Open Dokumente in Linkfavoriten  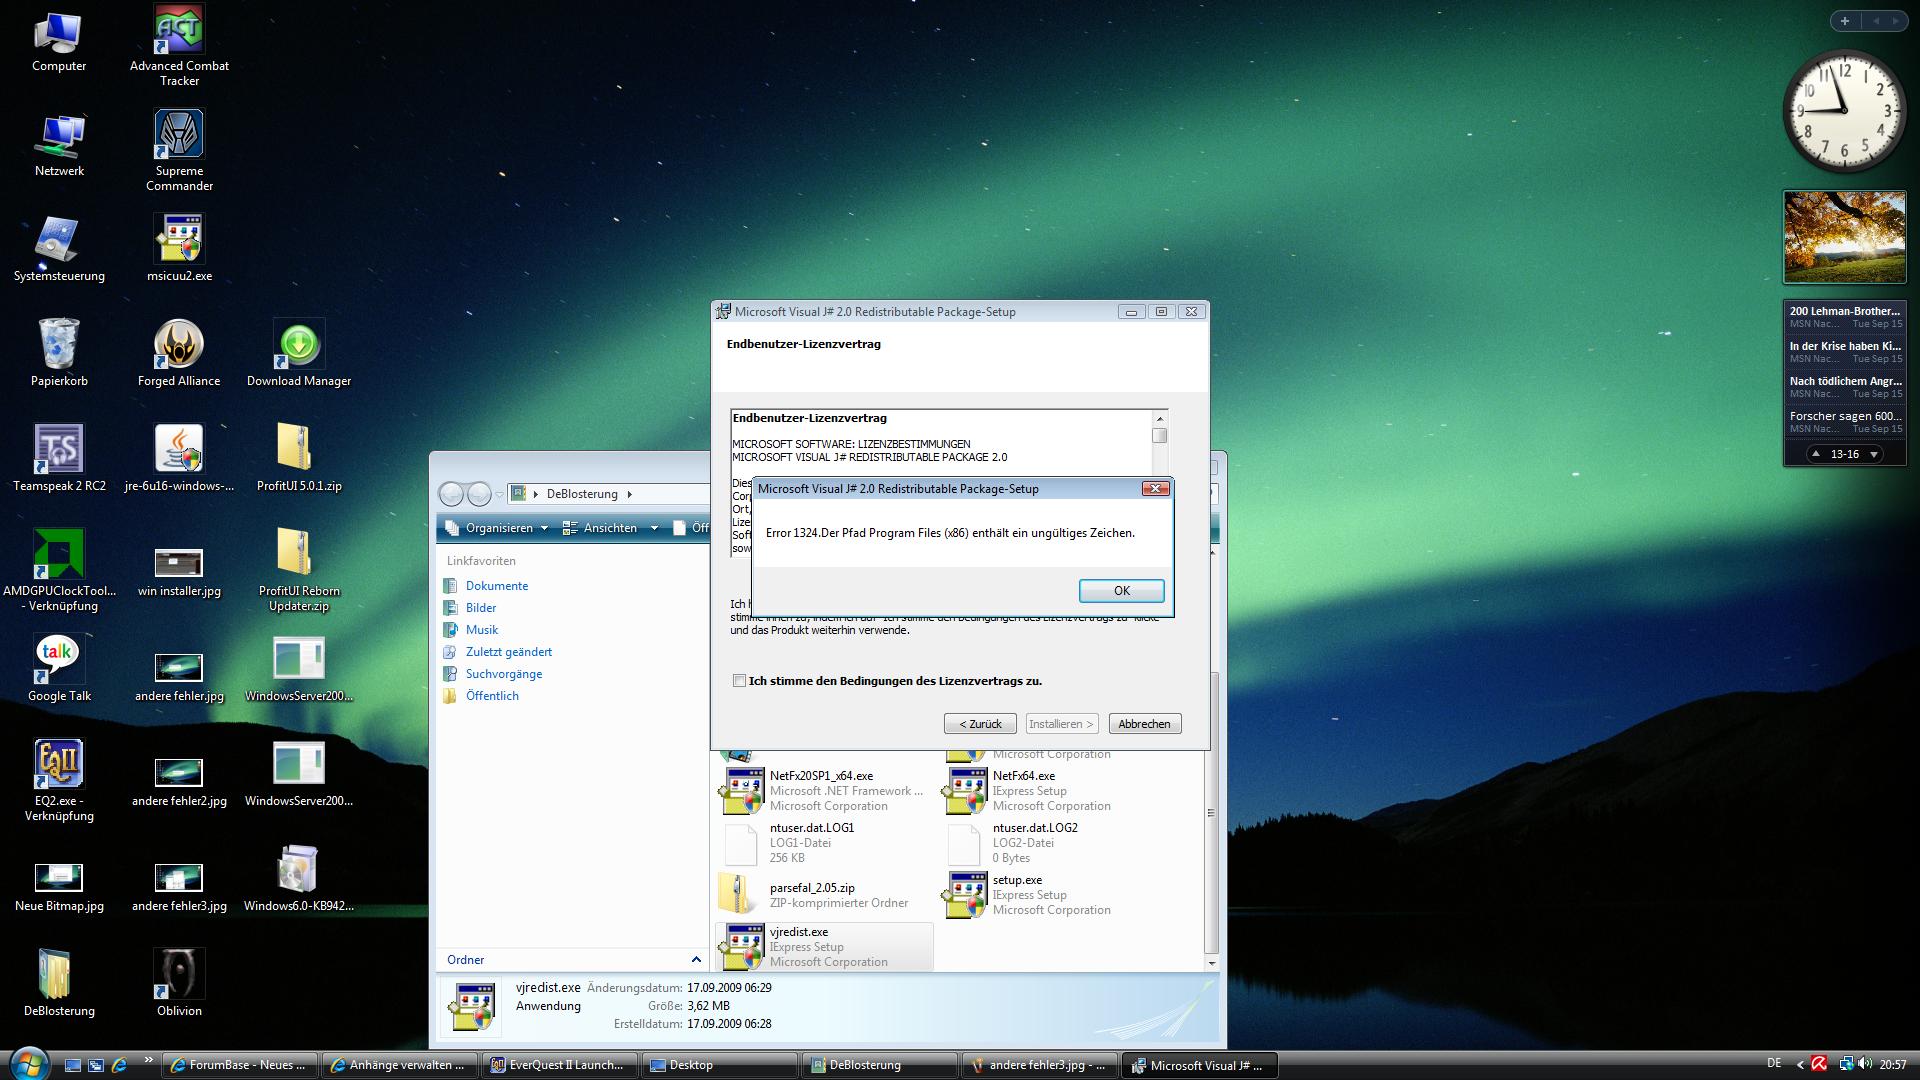pyautogui.click(x=496, y=586)
